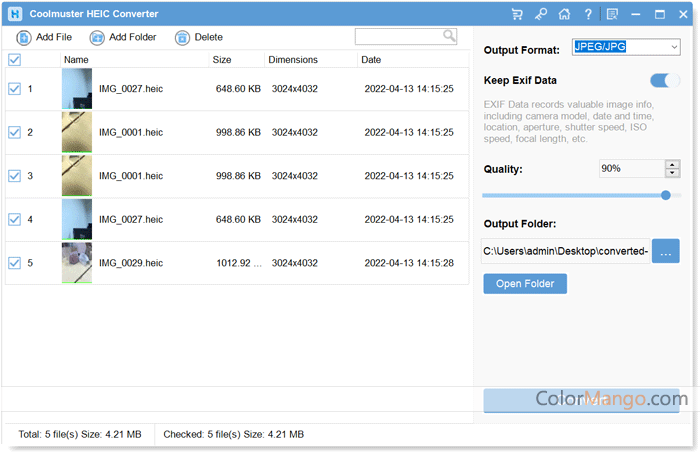700x453 pixels.
Task: Uncheck the checkbox for row 1
Action: [x=14, y=89]
